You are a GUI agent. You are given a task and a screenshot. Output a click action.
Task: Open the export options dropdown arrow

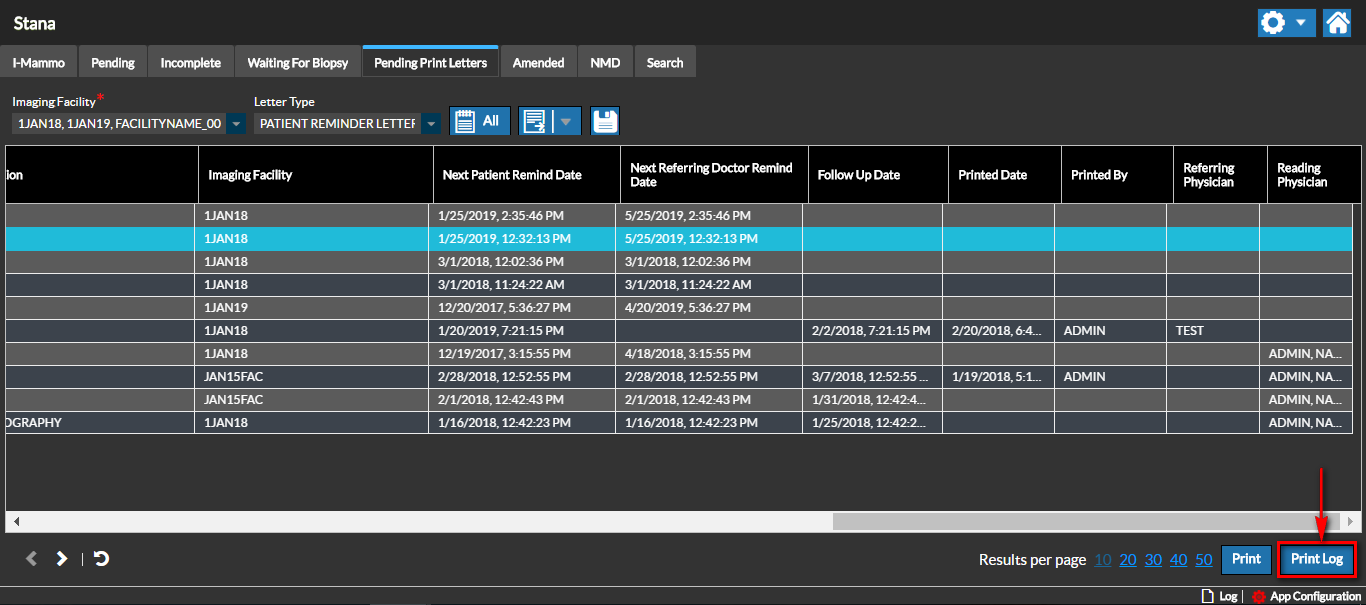(566, 122)
